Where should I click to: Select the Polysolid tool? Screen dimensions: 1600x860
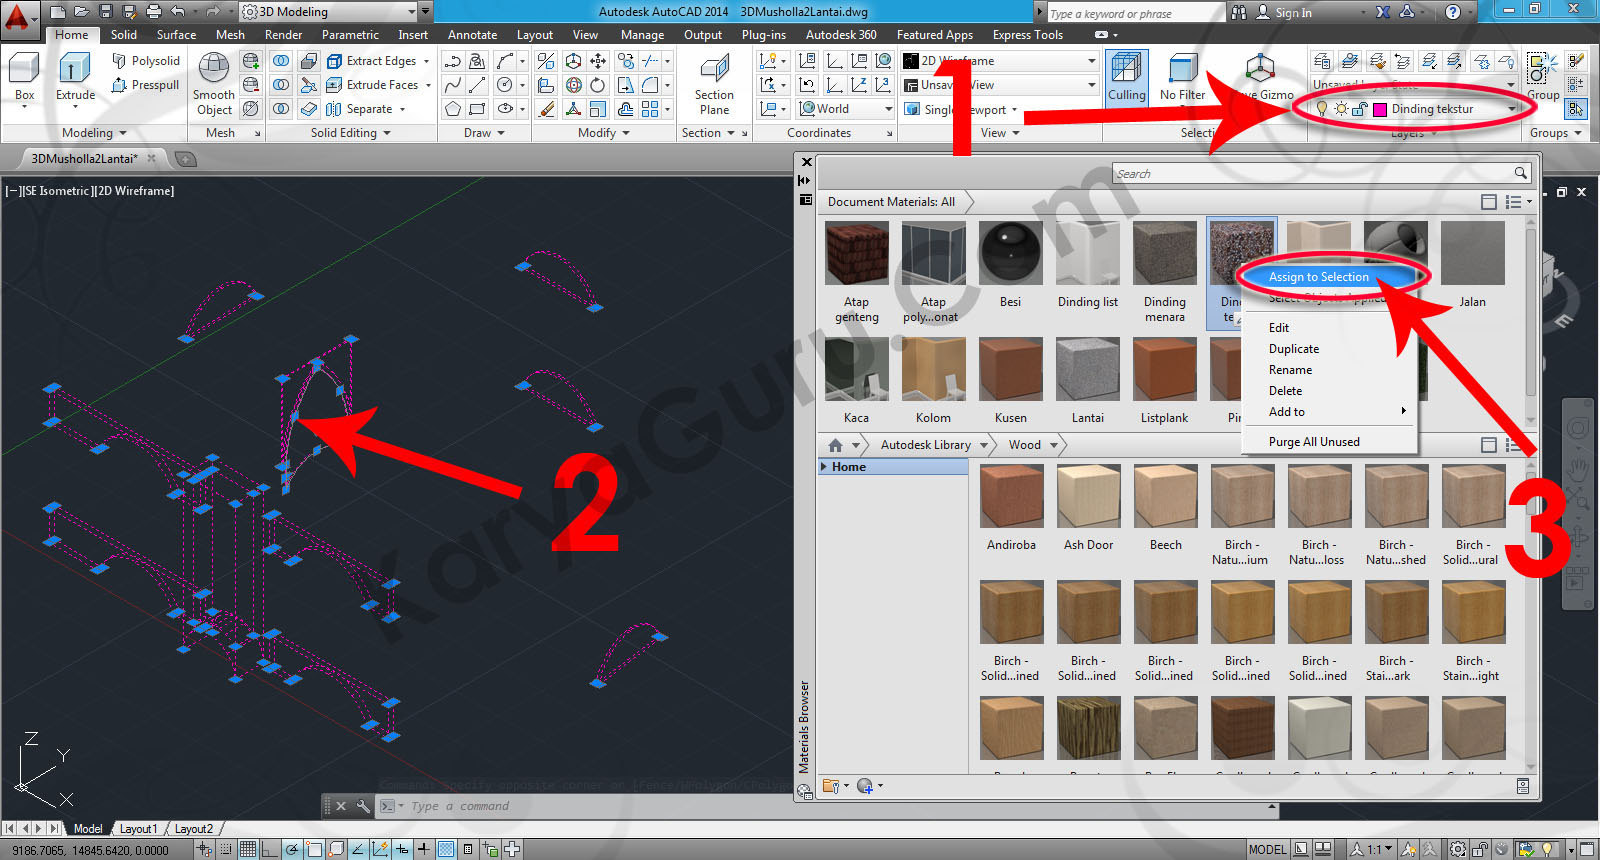click(x=146, y=61)
